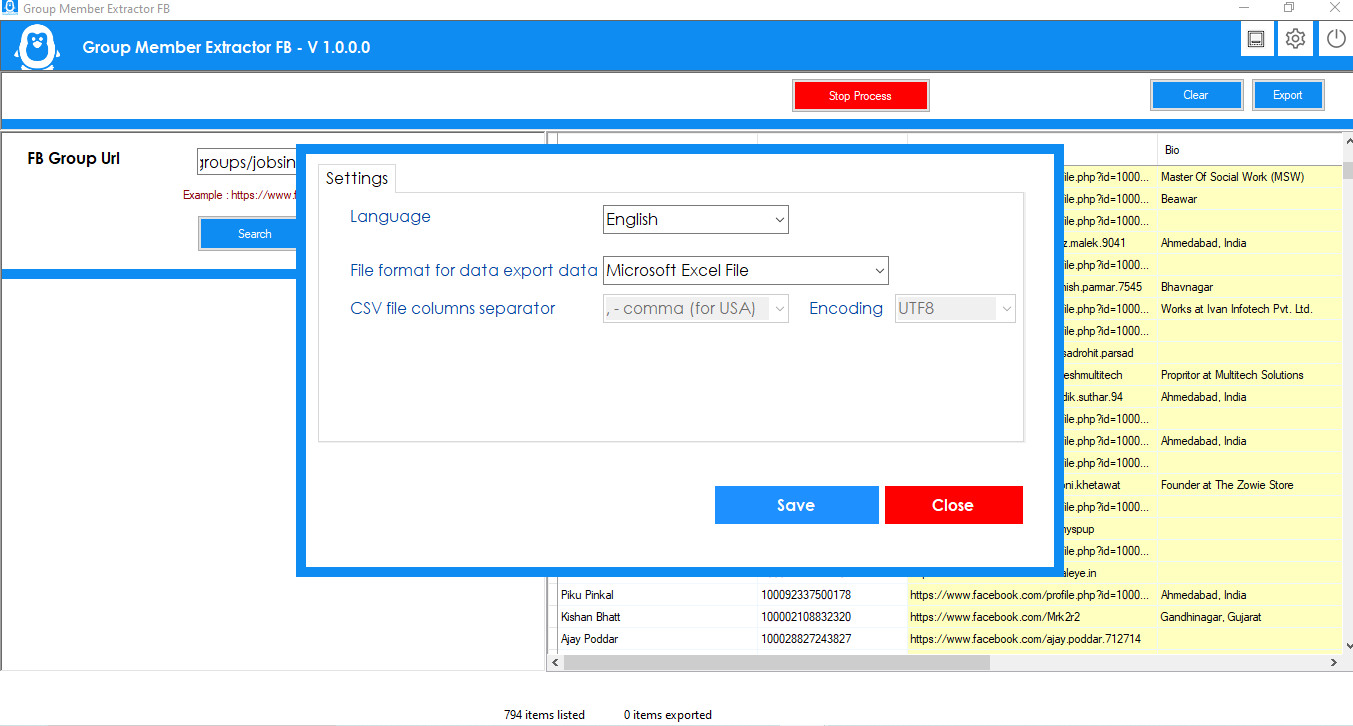Select the Settings tab
Viewport: 1353px width, 726px height.
click(357, 178)
